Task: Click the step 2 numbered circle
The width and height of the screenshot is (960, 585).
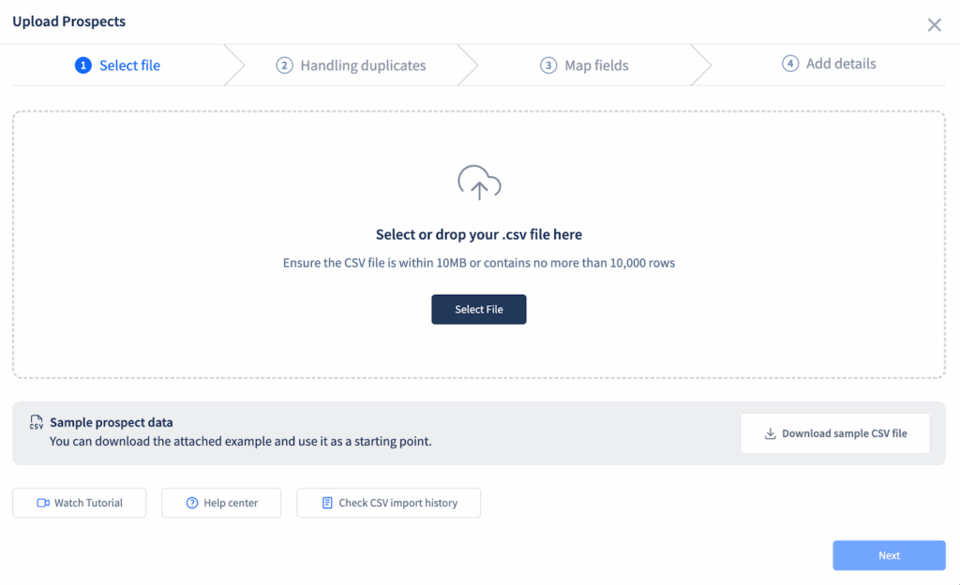Action: (284, 65)
